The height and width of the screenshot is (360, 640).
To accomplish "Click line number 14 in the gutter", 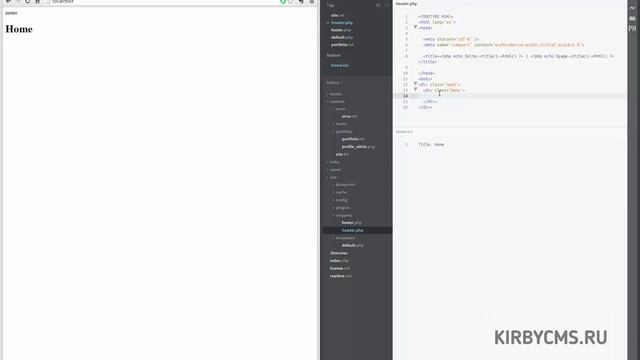I will (x=405, y=96).
